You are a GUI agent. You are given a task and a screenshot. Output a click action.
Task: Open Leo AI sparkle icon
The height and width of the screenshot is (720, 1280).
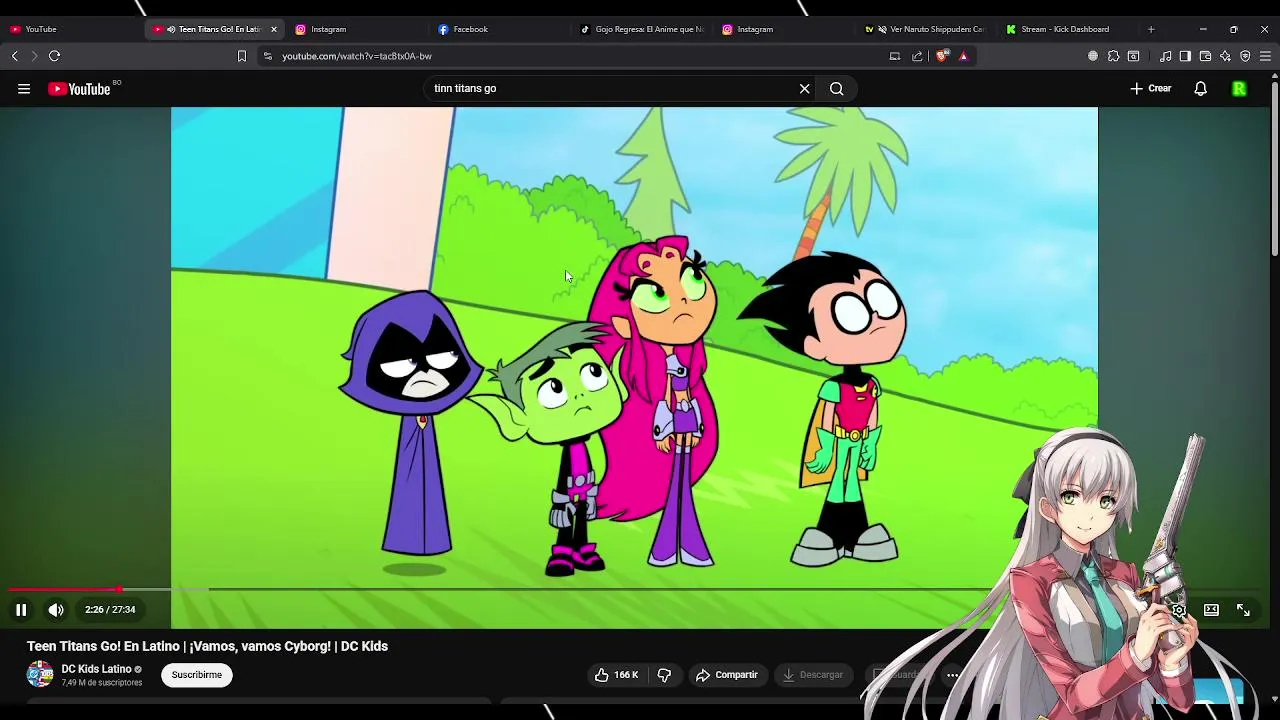pyautogui.click(x=1225, y=56)
